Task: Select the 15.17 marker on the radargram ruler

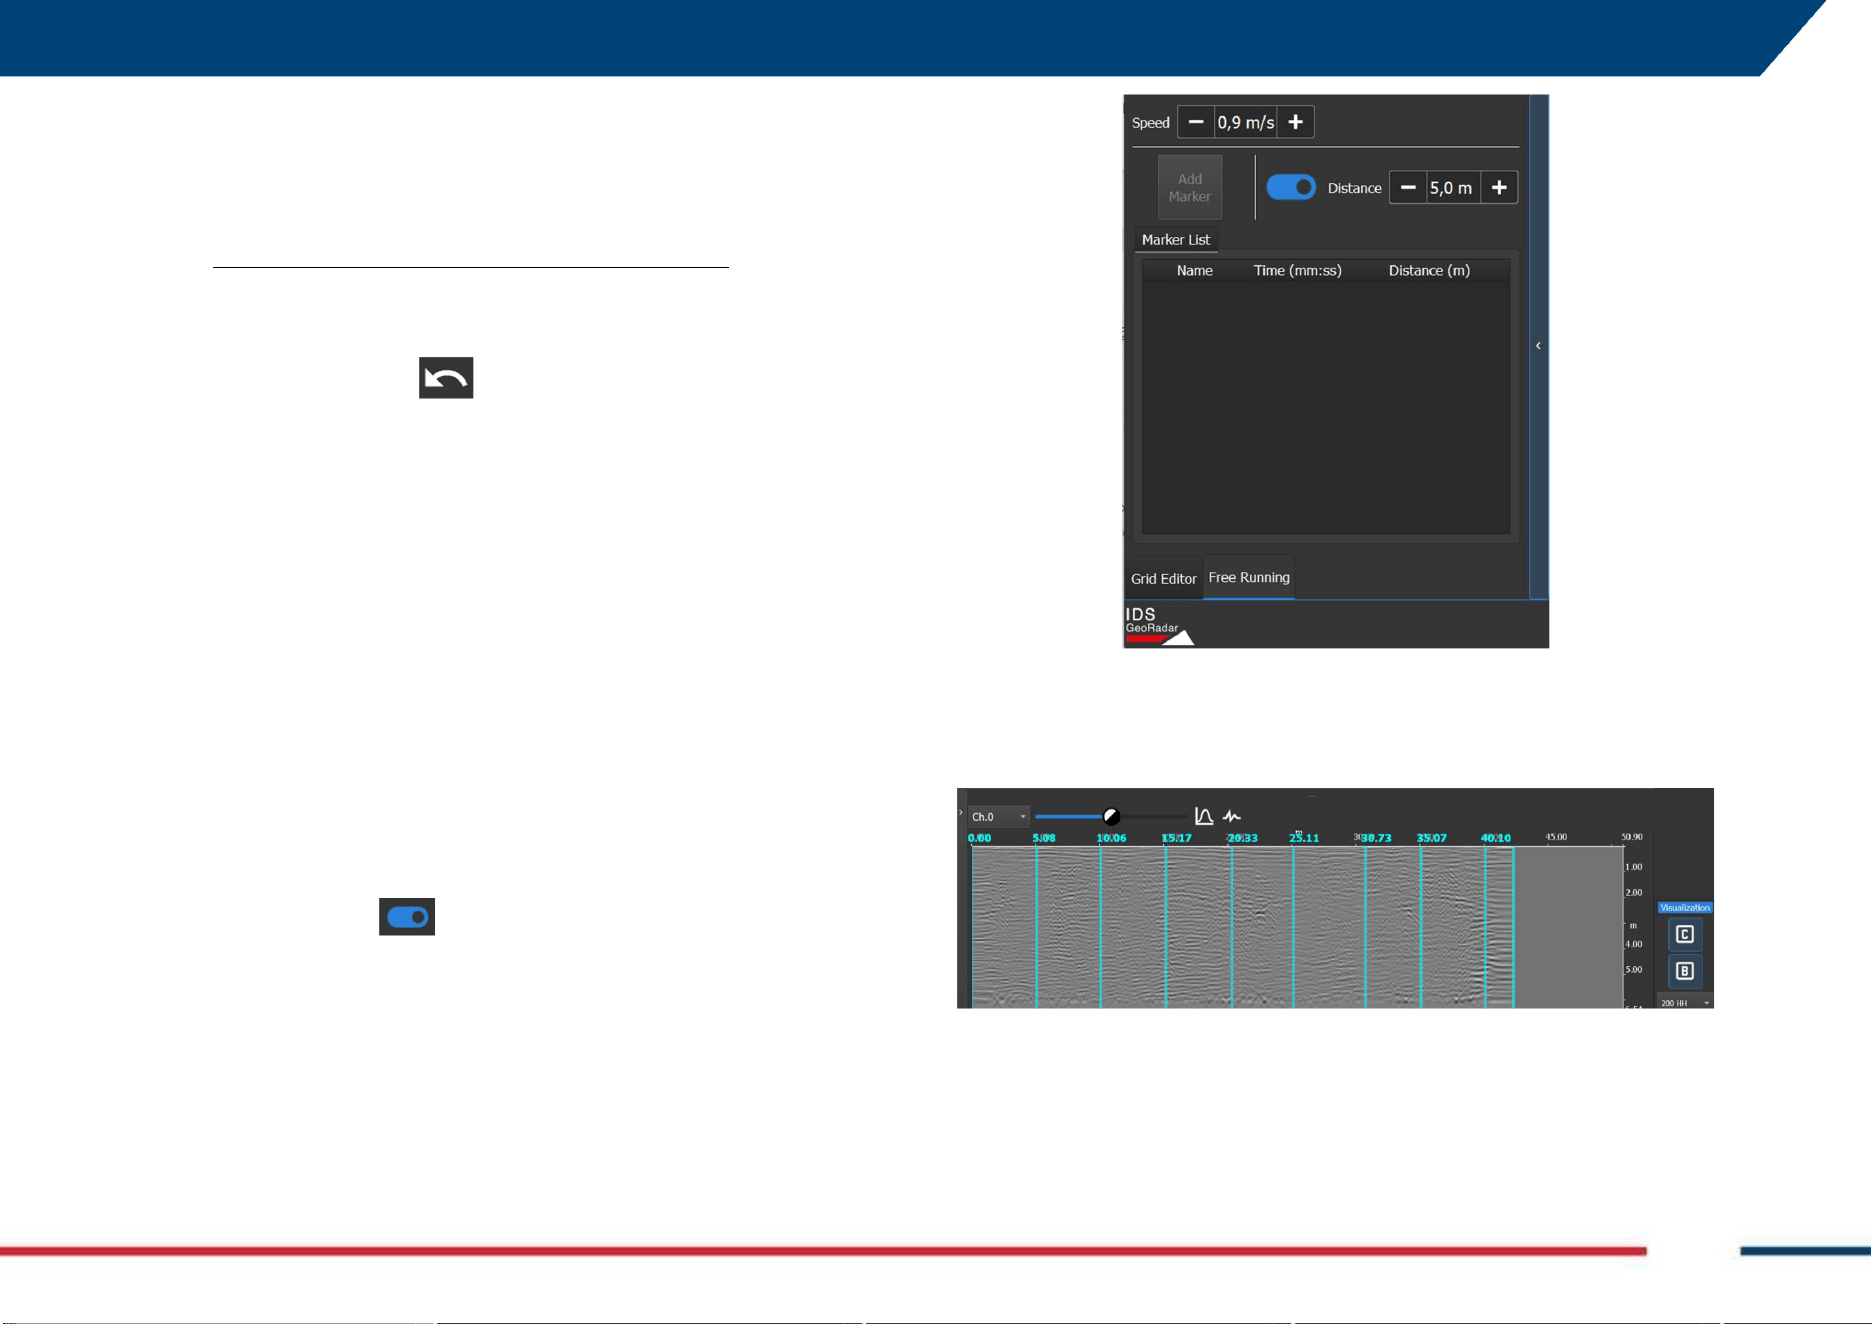Action: coord(1176,838)
